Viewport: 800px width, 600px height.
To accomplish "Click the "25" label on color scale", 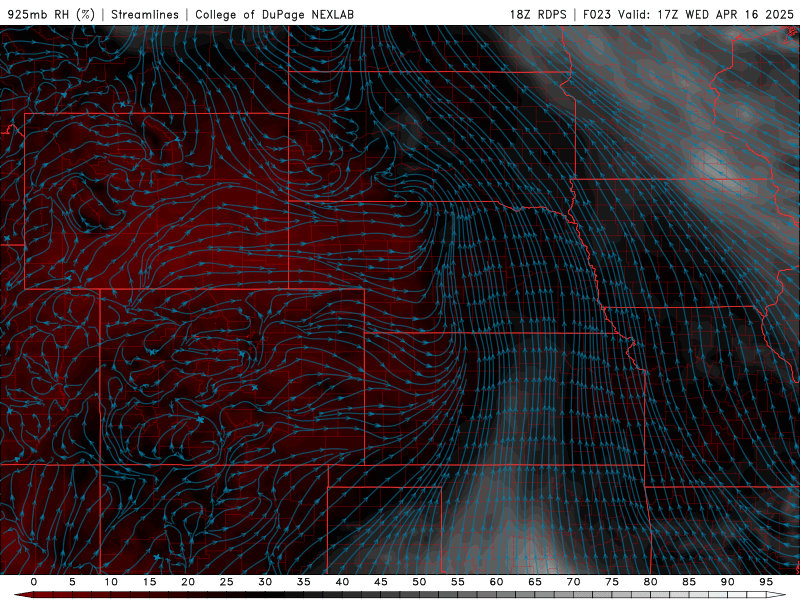I will pos(227,582).
